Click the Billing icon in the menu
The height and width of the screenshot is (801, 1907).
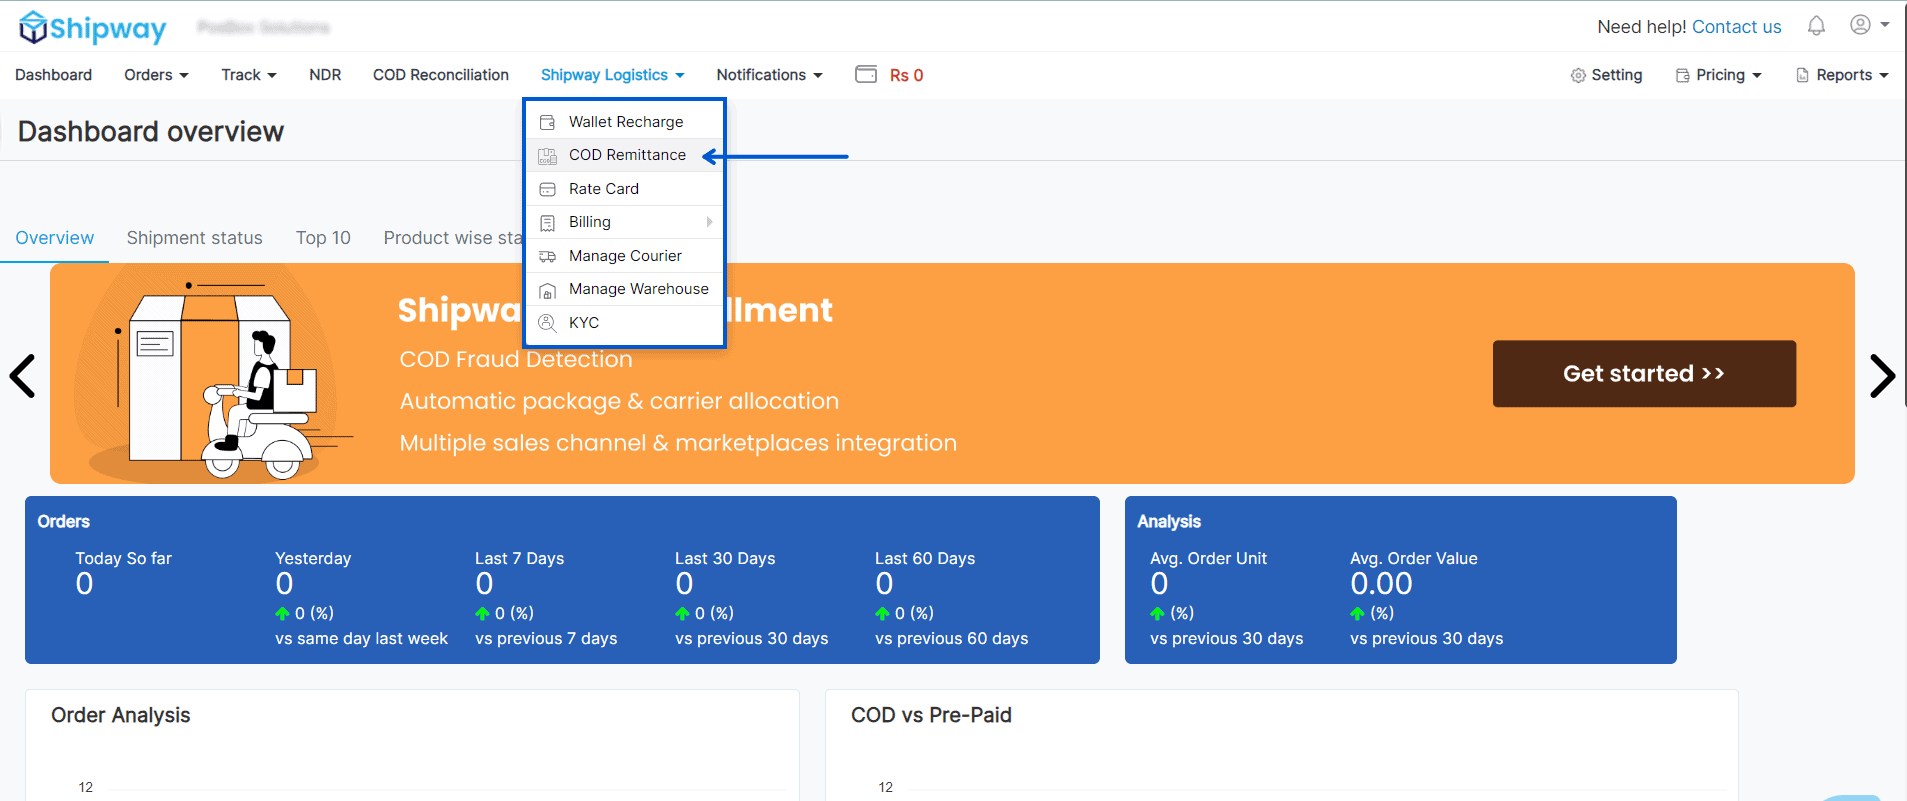[x=547, y=223]
